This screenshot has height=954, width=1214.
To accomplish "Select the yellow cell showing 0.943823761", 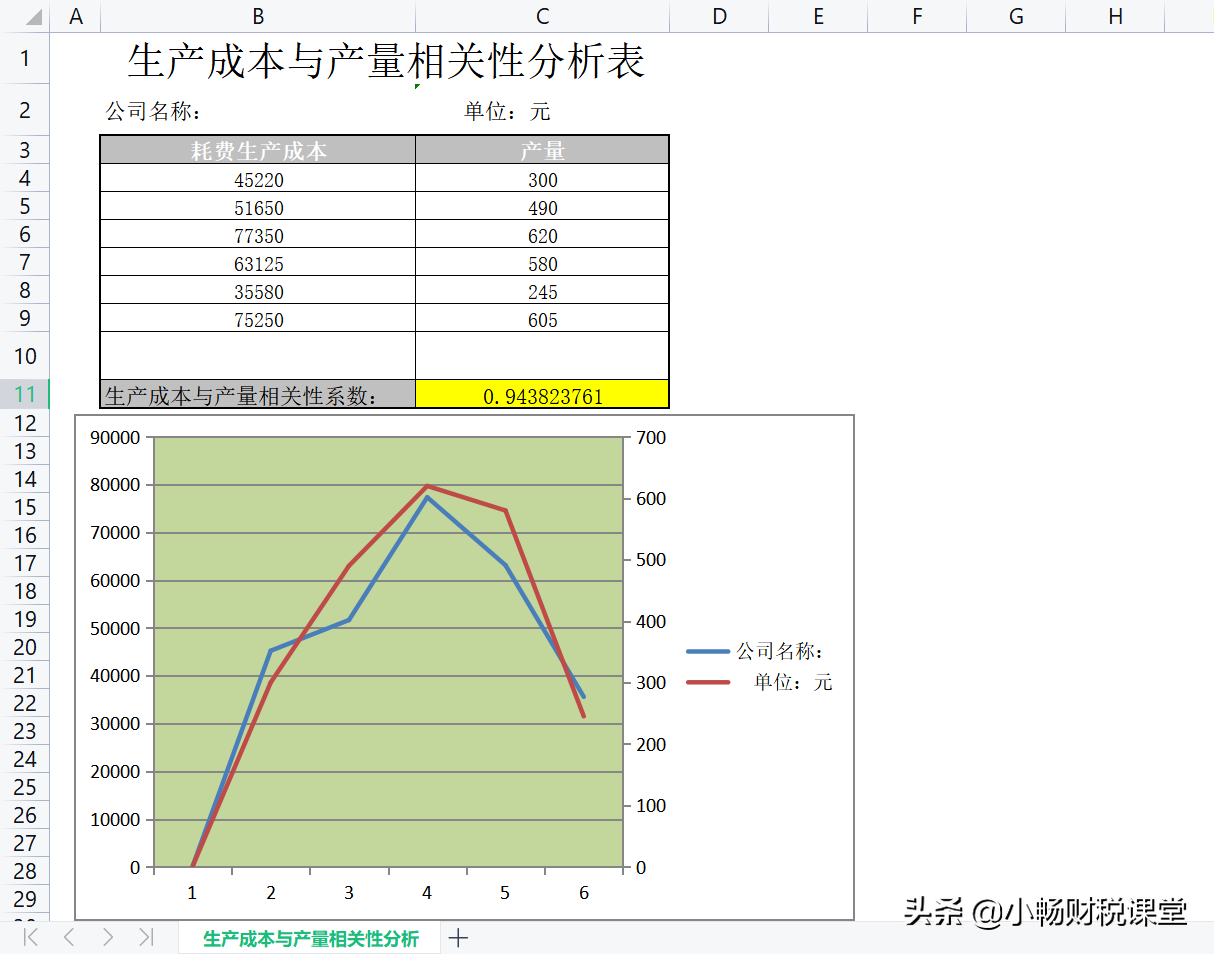I will pos(541,395).
